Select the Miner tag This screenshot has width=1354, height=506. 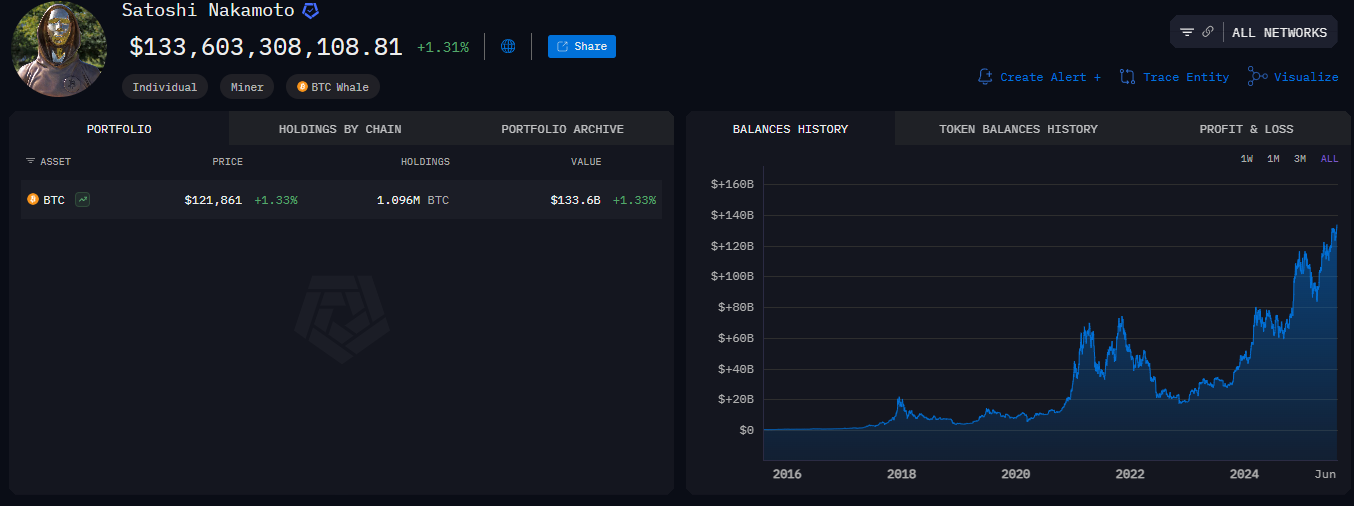point(247,87)
